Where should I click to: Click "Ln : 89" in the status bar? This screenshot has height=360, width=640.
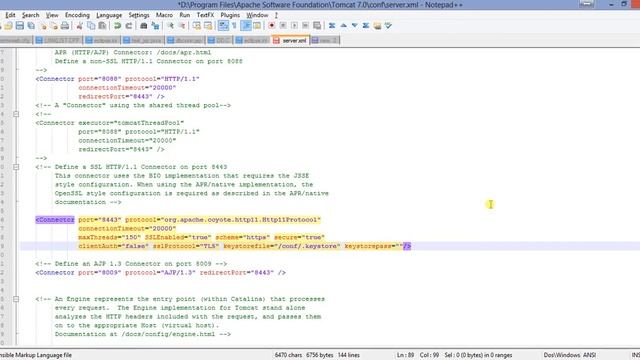click(405, 355)
